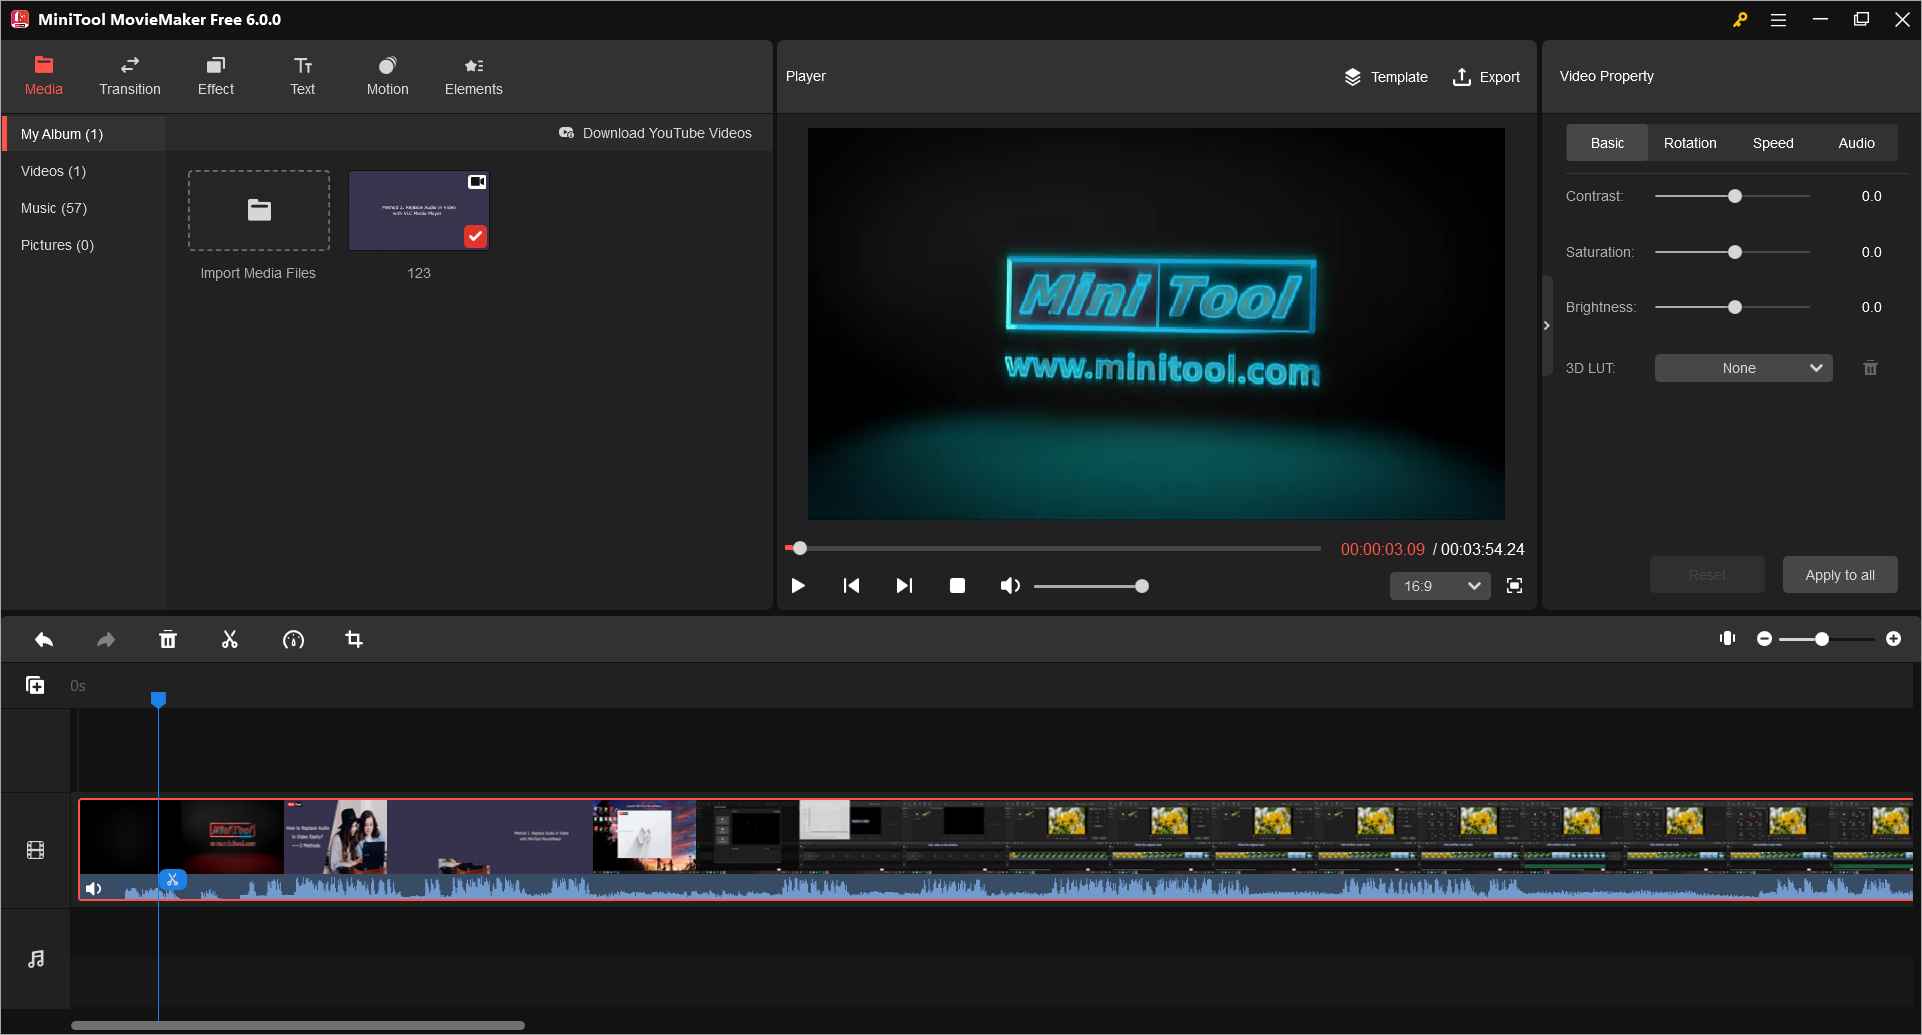Mute the player volume icon
The width and height of the screenshot is (1922, 1035).
click(1010, 586)
